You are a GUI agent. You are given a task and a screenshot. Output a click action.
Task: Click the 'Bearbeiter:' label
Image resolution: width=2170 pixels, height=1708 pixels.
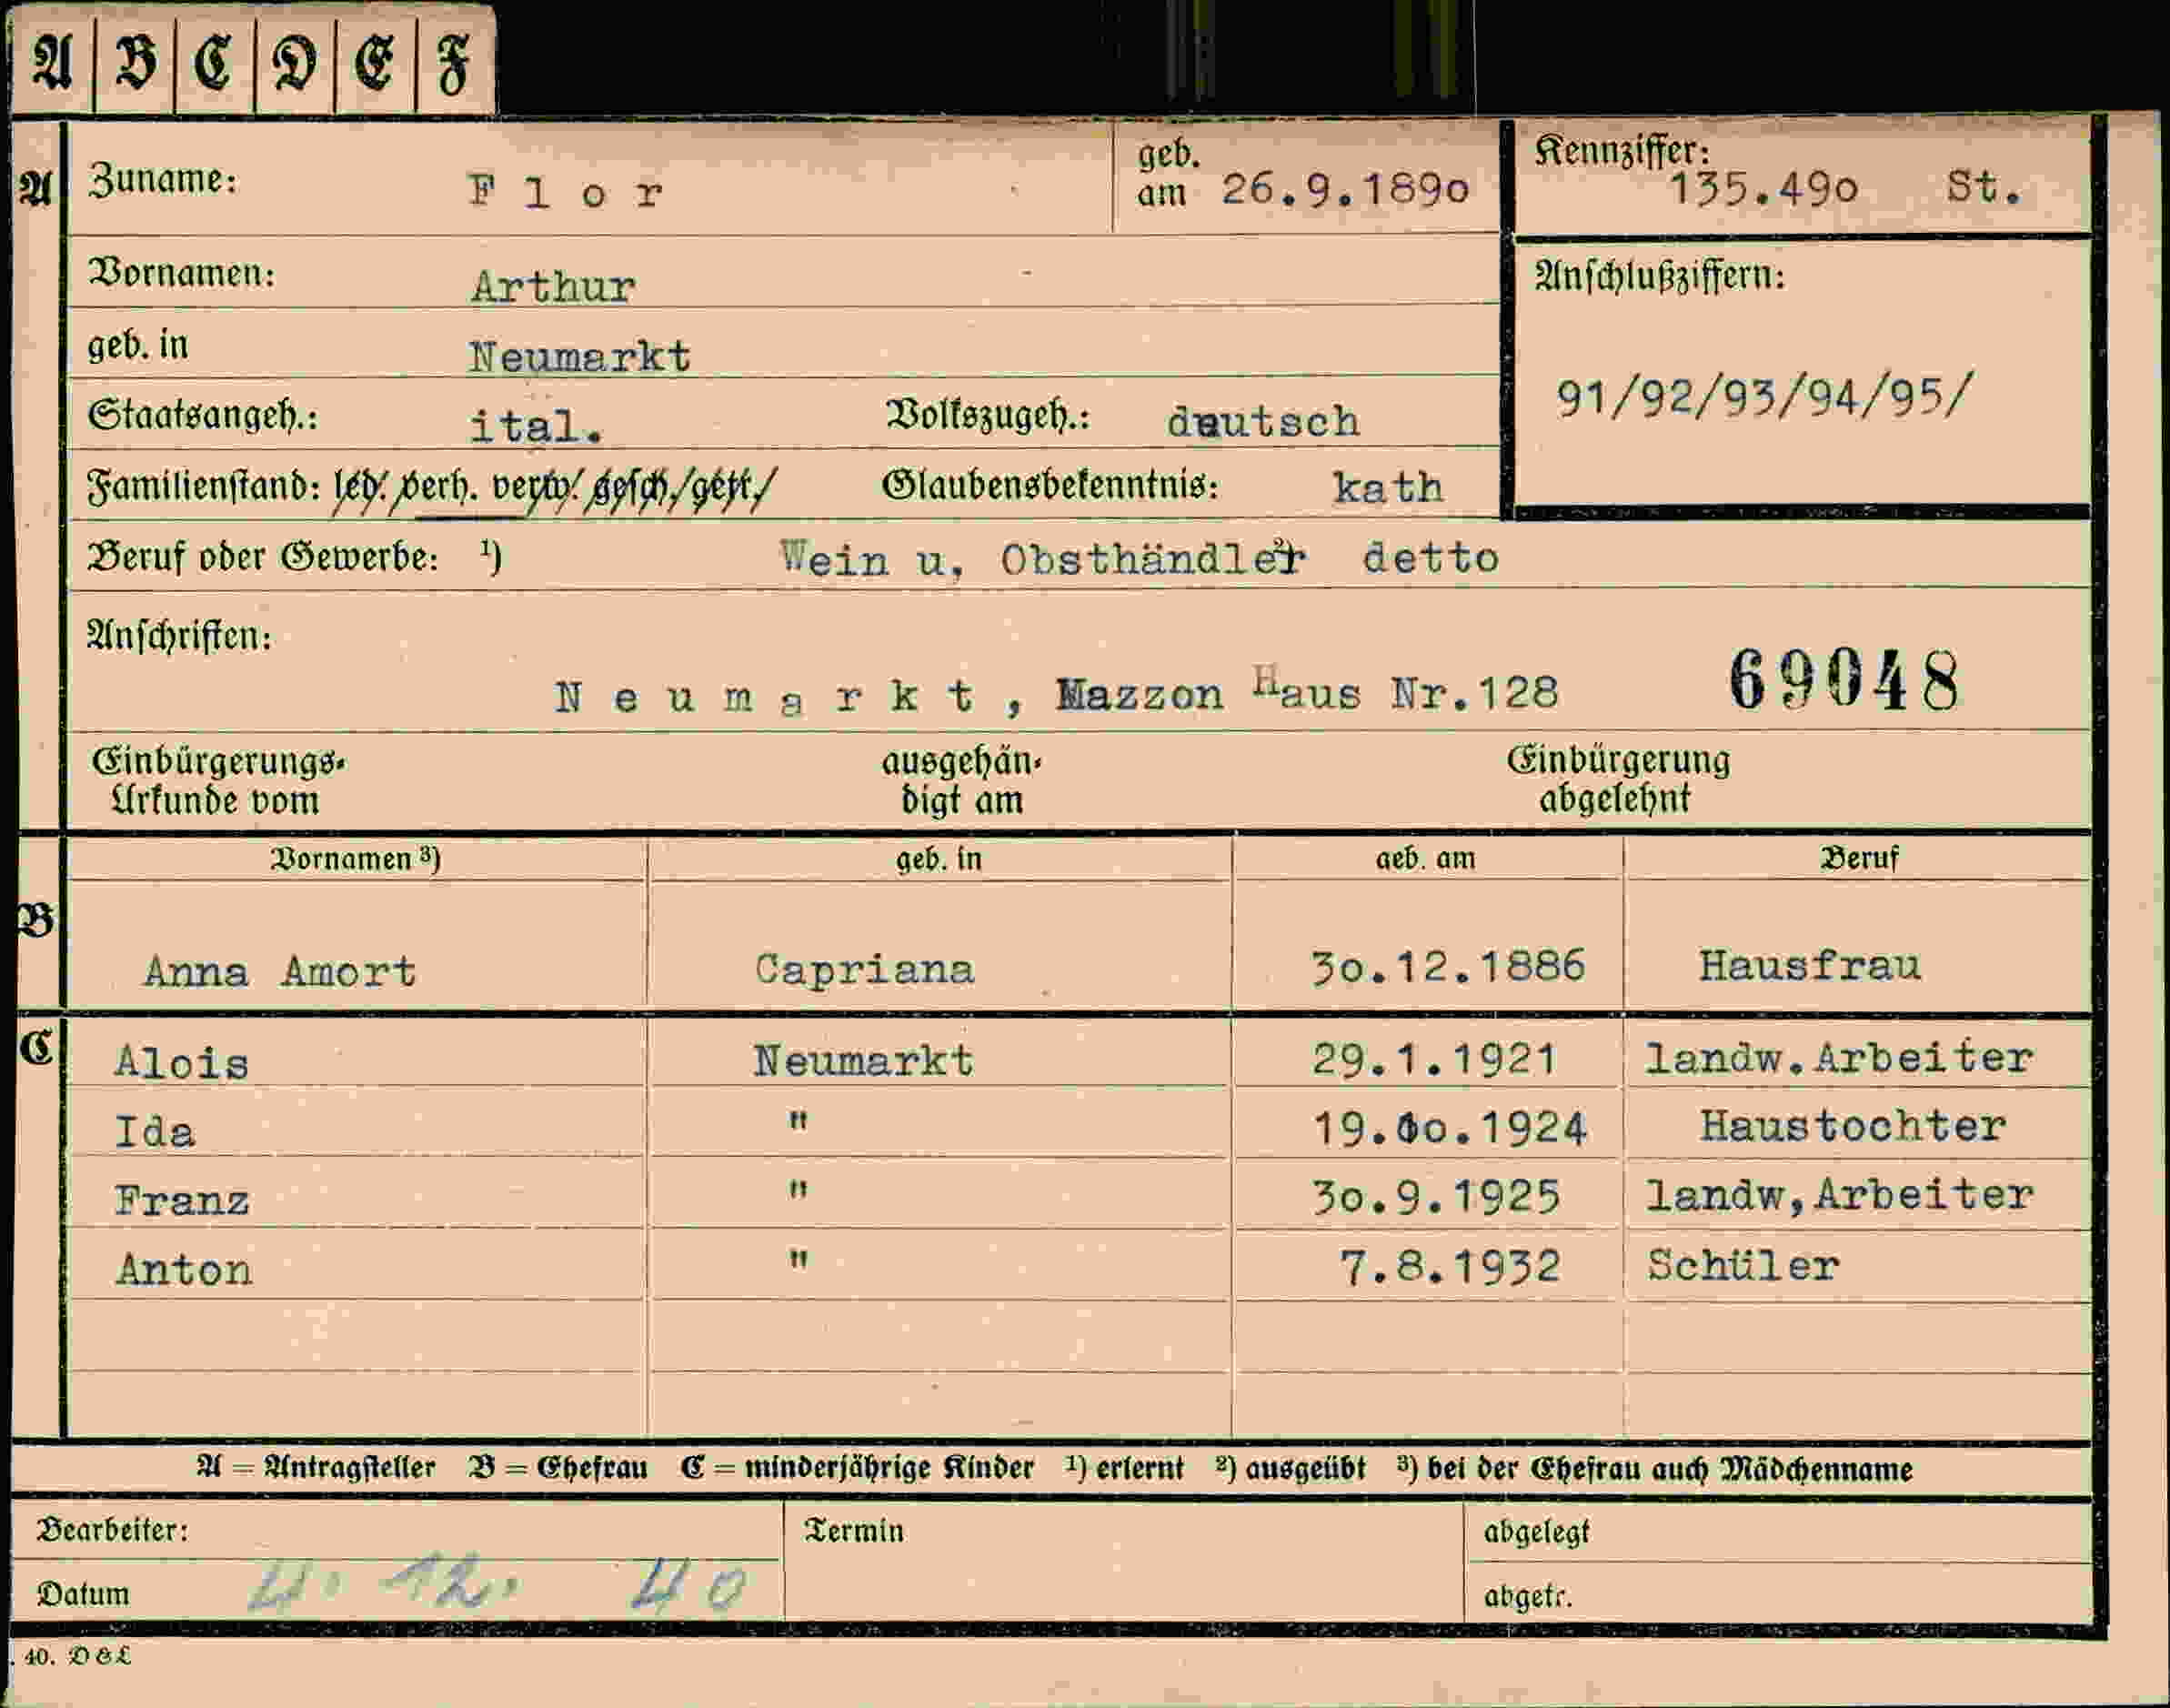coord(112,1531)
